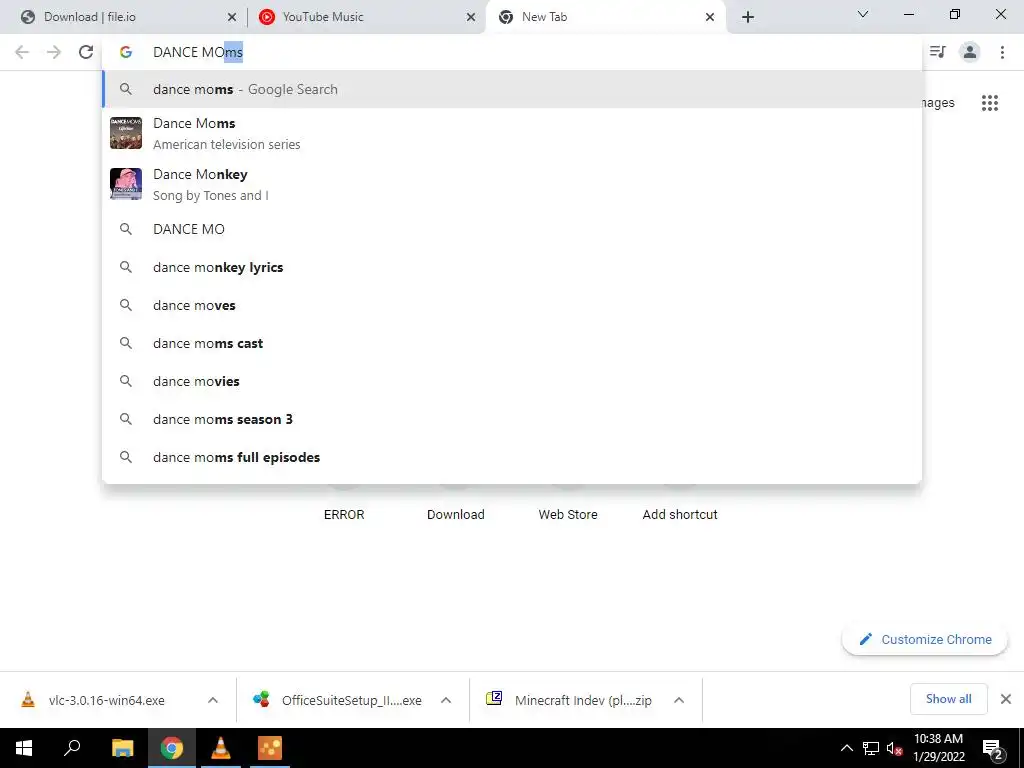Viewport: 1024px width, 768px height.
Task: Show hidden system tray icons
Action: pos(846,748)
